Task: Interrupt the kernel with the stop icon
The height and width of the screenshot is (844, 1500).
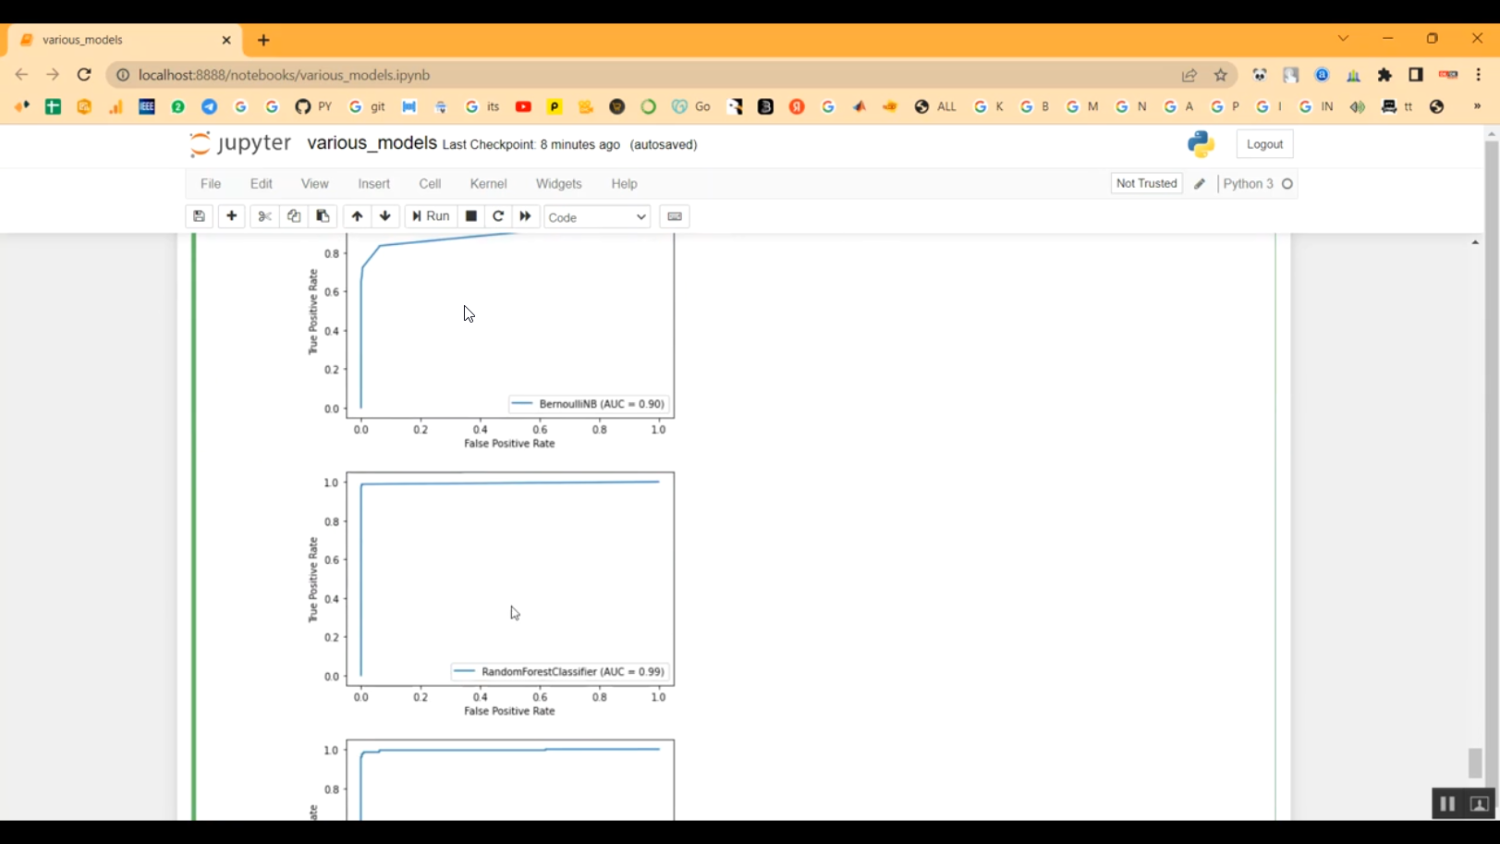Action: 471,216
